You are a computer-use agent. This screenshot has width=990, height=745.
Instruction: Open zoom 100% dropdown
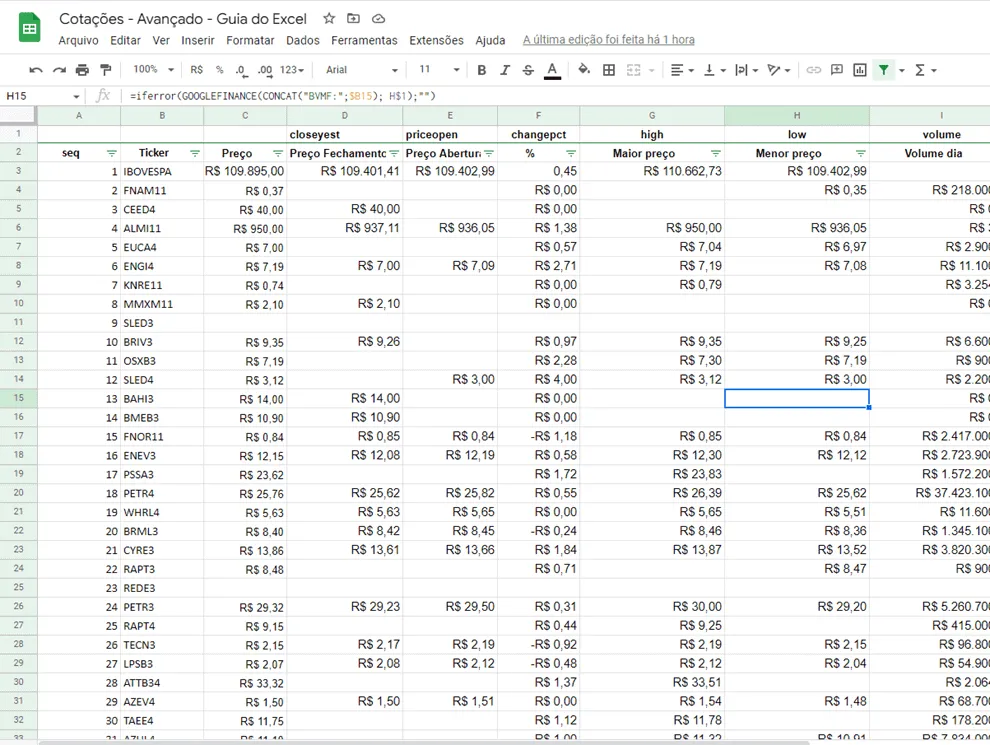[153, 69]
